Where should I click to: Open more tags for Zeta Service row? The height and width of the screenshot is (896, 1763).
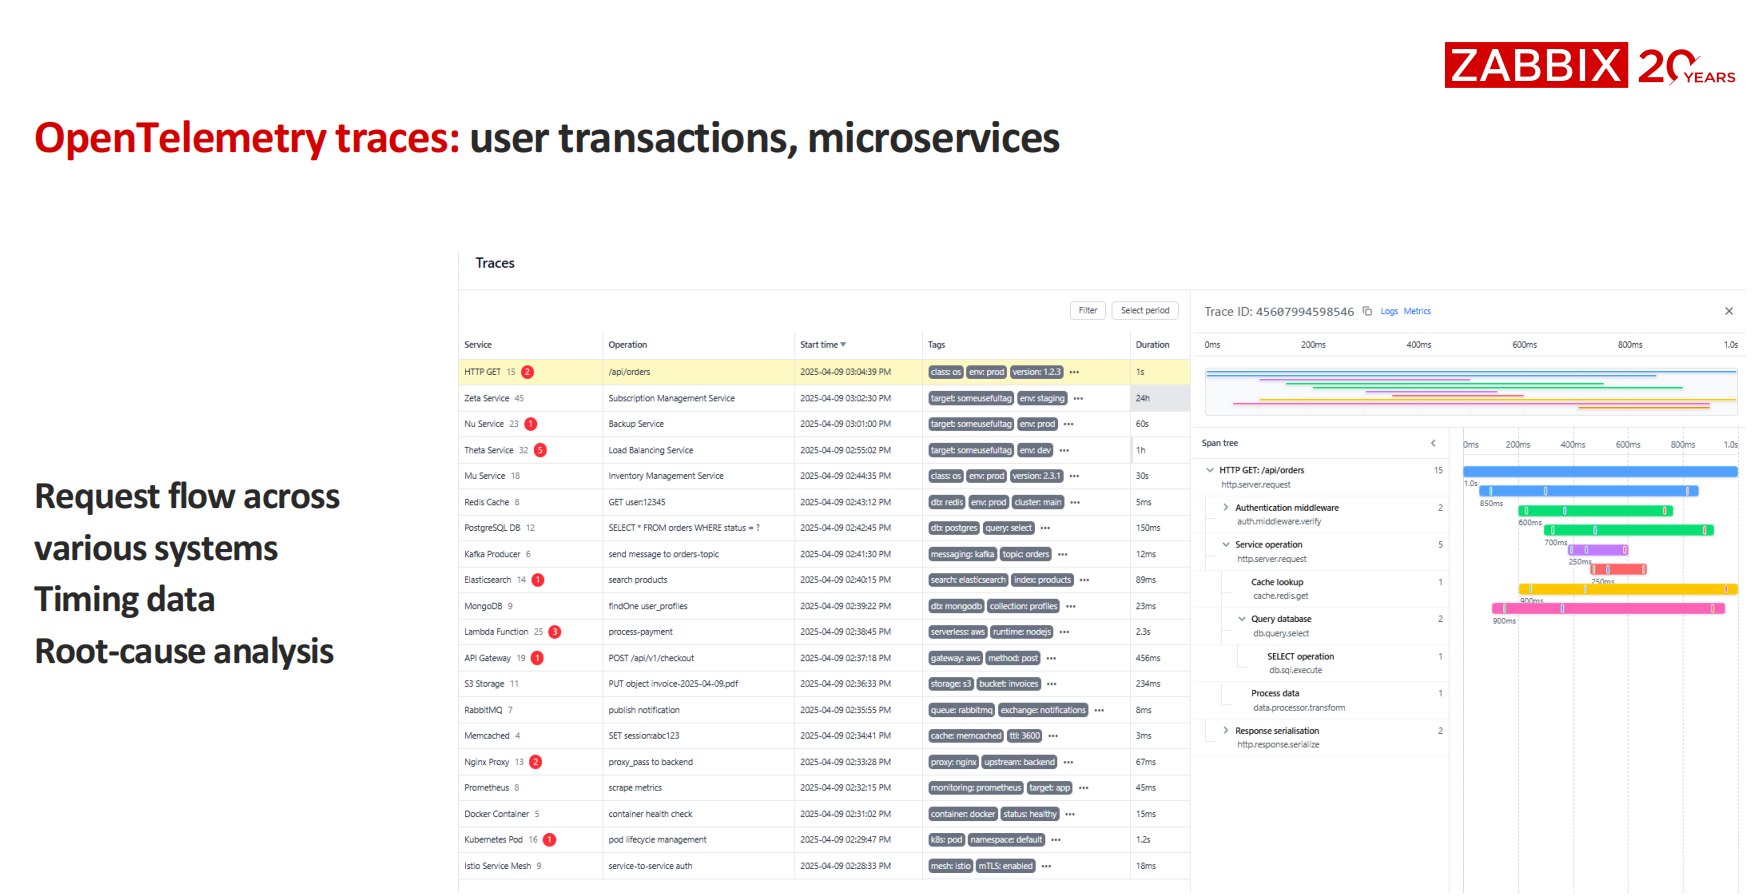[1078, 398]
